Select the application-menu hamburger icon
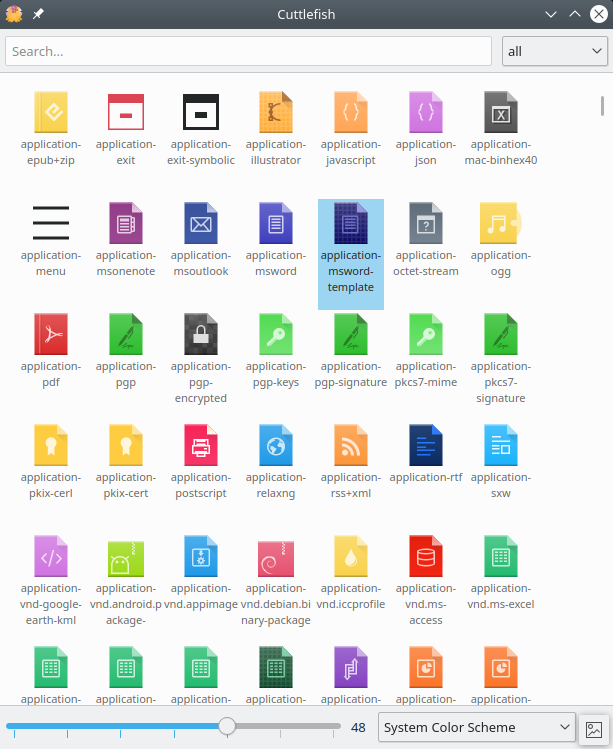 (x=50, y=223)
